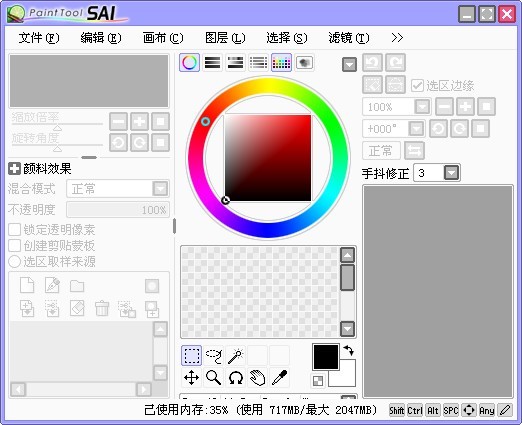
Task: Swap foreground and background colors arrow
Action: 349,350
